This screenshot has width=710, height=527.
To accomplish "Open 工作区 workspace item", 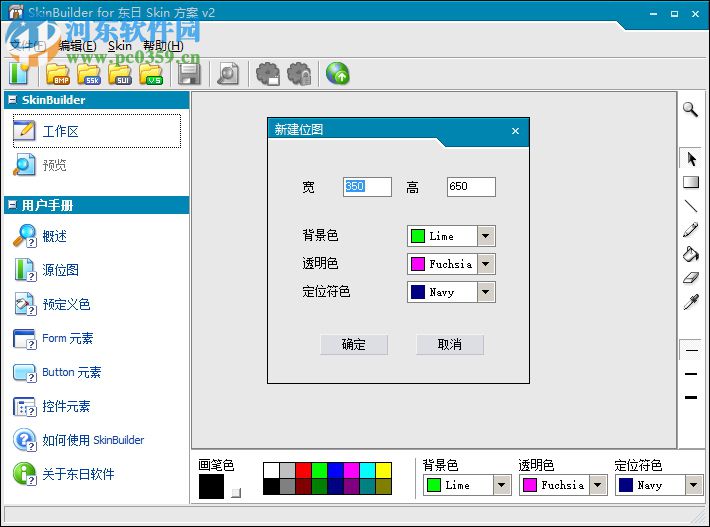I will 97,131.
